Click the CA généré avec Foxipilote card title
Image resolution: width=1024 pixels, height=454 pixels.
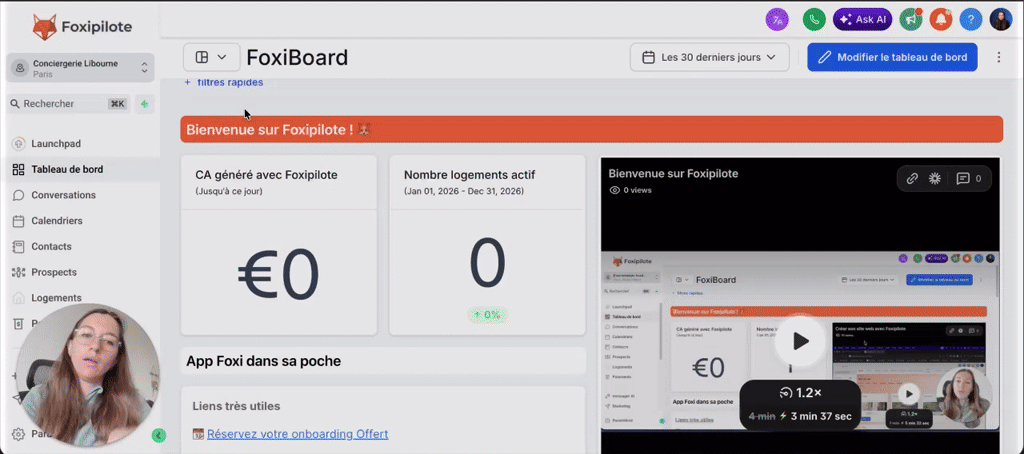[x=266, y=175]
